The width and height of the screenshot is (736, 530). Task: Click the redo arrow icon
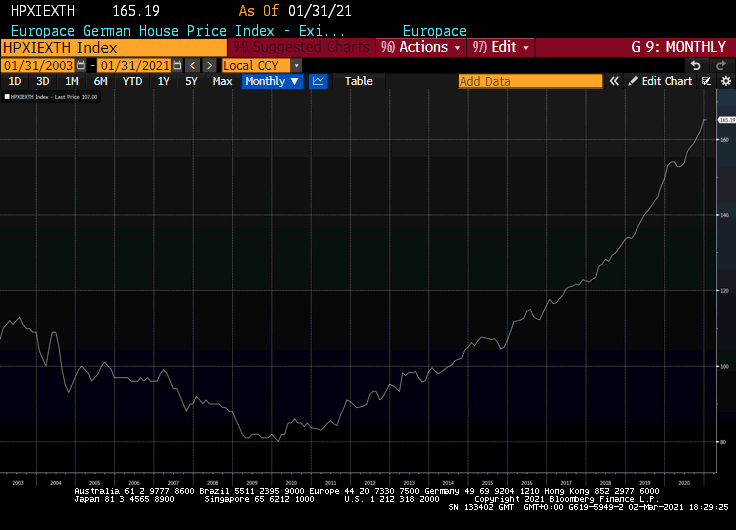click(x=720, y=65)
